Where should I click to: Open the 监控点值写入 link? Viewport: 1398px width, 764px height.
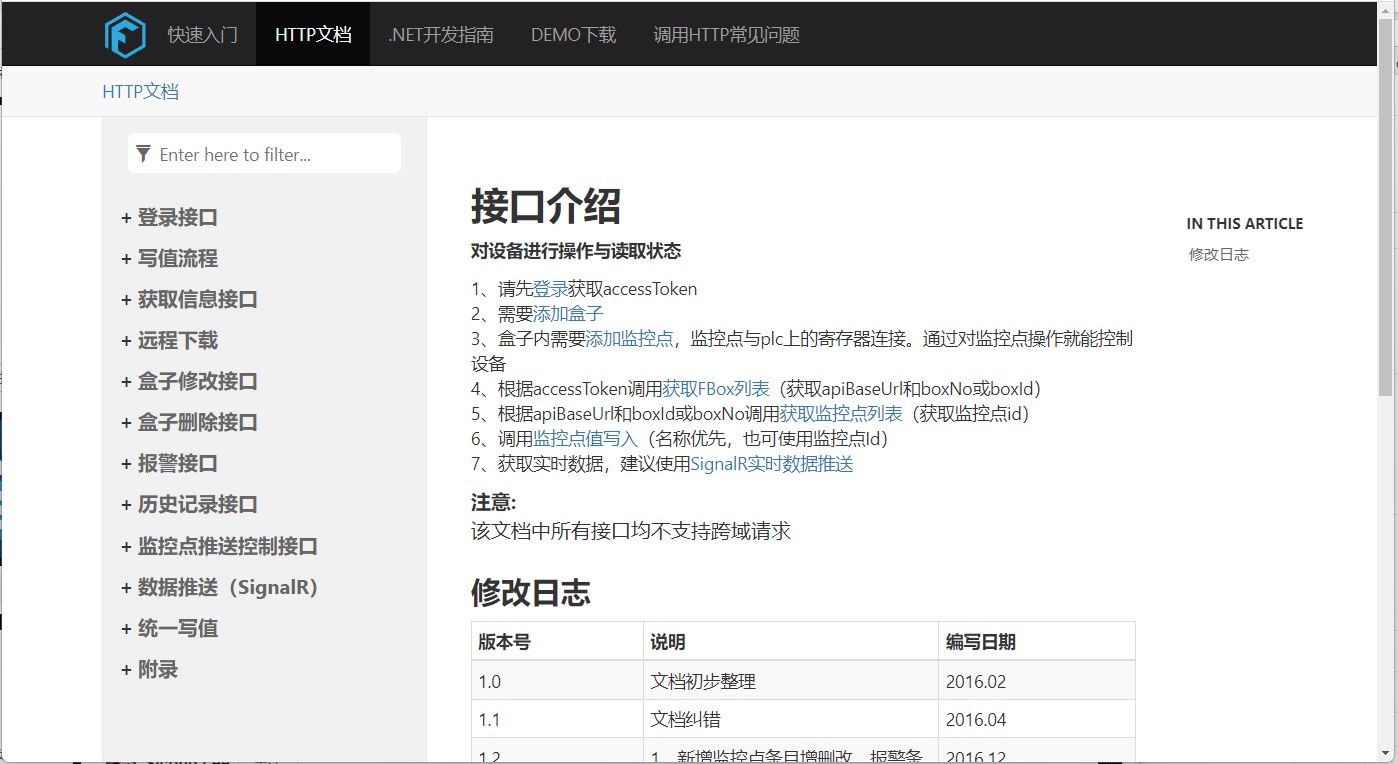click(x=585, y=439)
